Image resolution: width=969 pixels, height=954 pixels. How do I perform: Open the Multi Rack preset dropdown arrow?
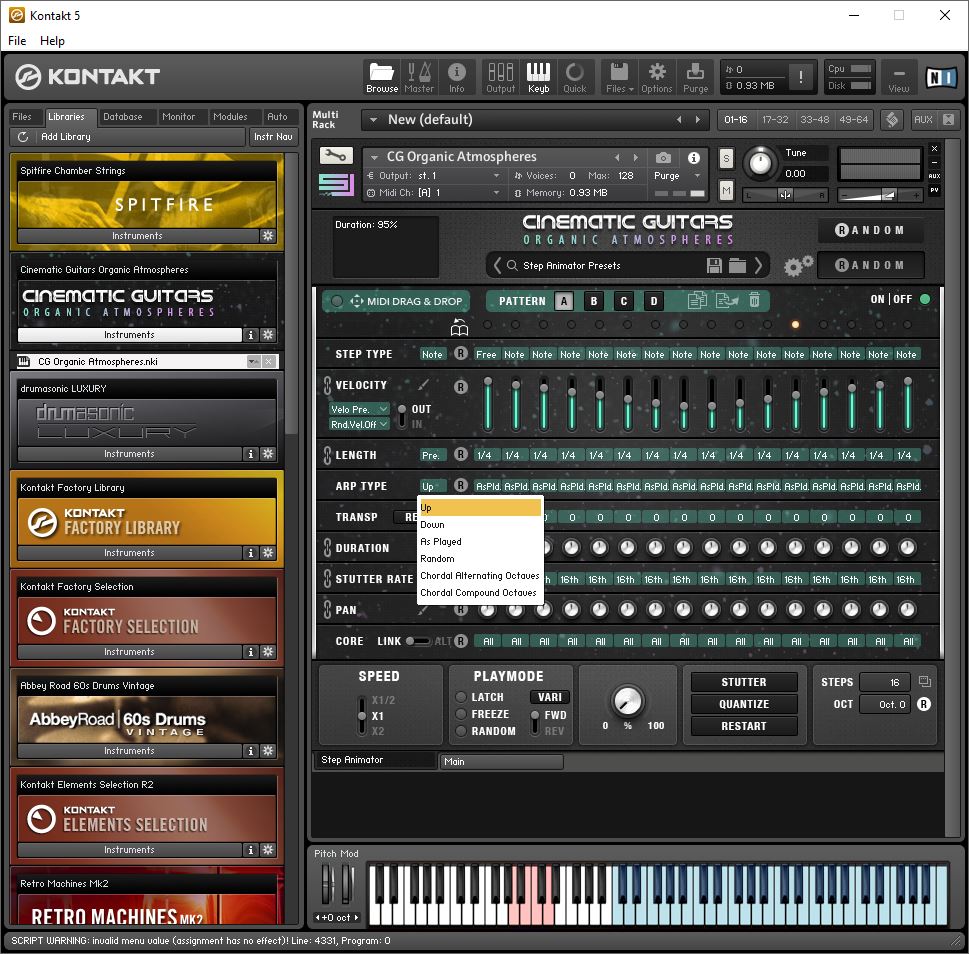(373, 120)
